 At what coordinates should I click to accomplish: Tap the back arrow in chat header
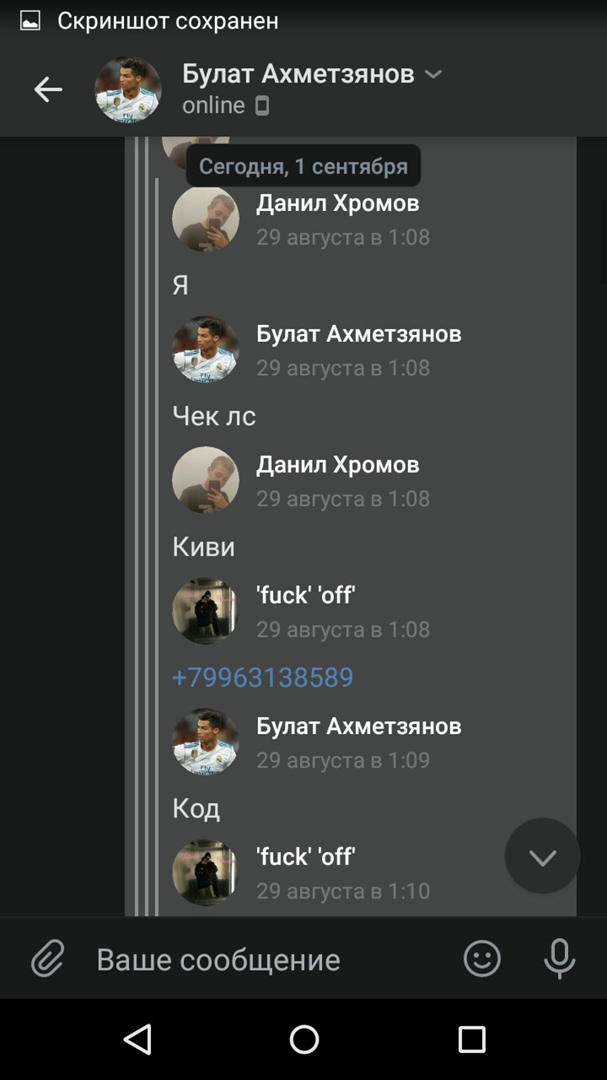point(48,90)
